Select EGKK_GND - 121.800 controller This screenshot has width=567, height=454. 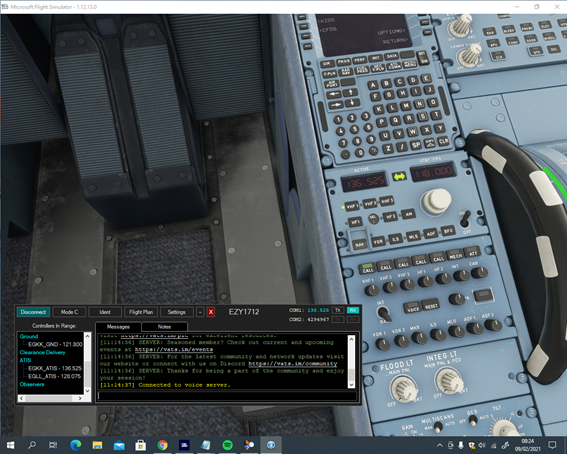click(55, 344)
